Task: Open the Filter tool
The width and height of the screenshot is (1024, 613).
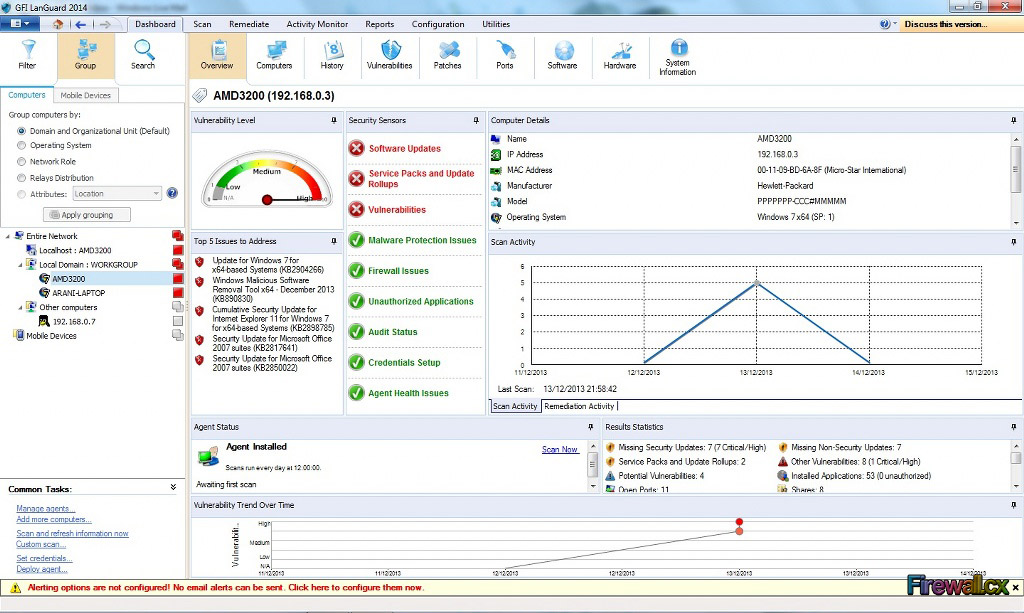Action: pos(27,55)
